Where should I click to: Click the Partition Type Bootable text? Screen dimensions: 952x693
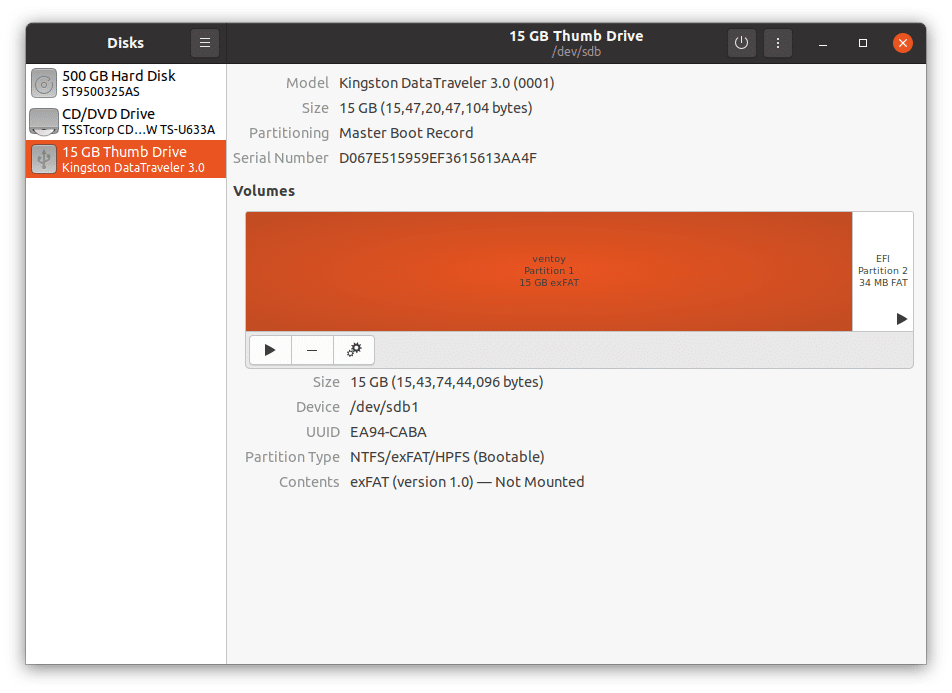[x=446, y=457]
